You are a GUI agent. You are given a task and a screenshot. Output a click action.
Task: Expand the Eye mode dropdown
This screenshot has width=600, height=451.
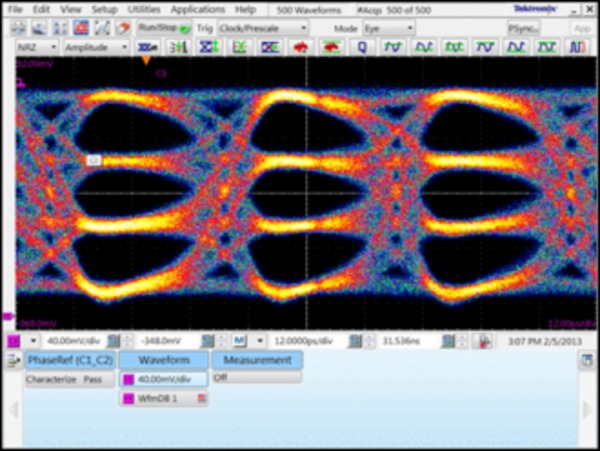[x=387, y=28]
